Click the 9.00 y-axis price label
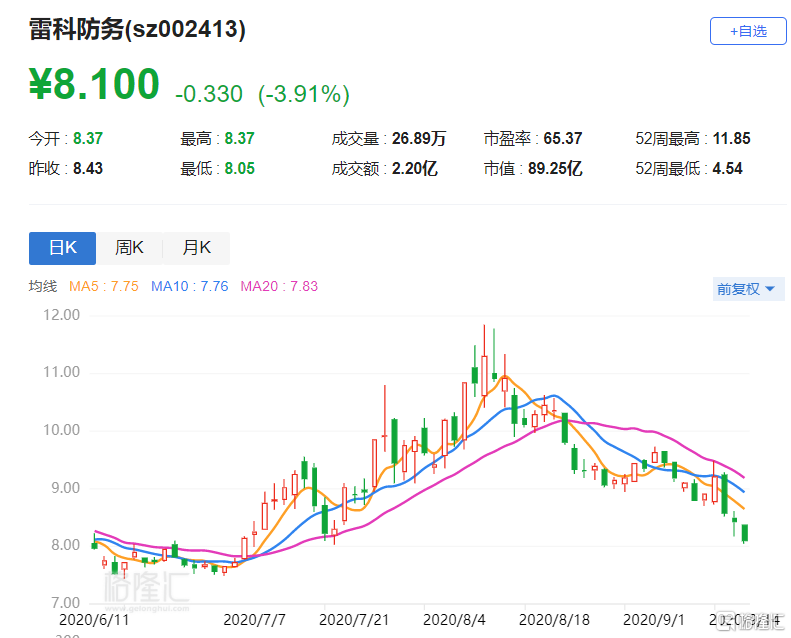Screen dimensions: 791x638 (66, 488)
